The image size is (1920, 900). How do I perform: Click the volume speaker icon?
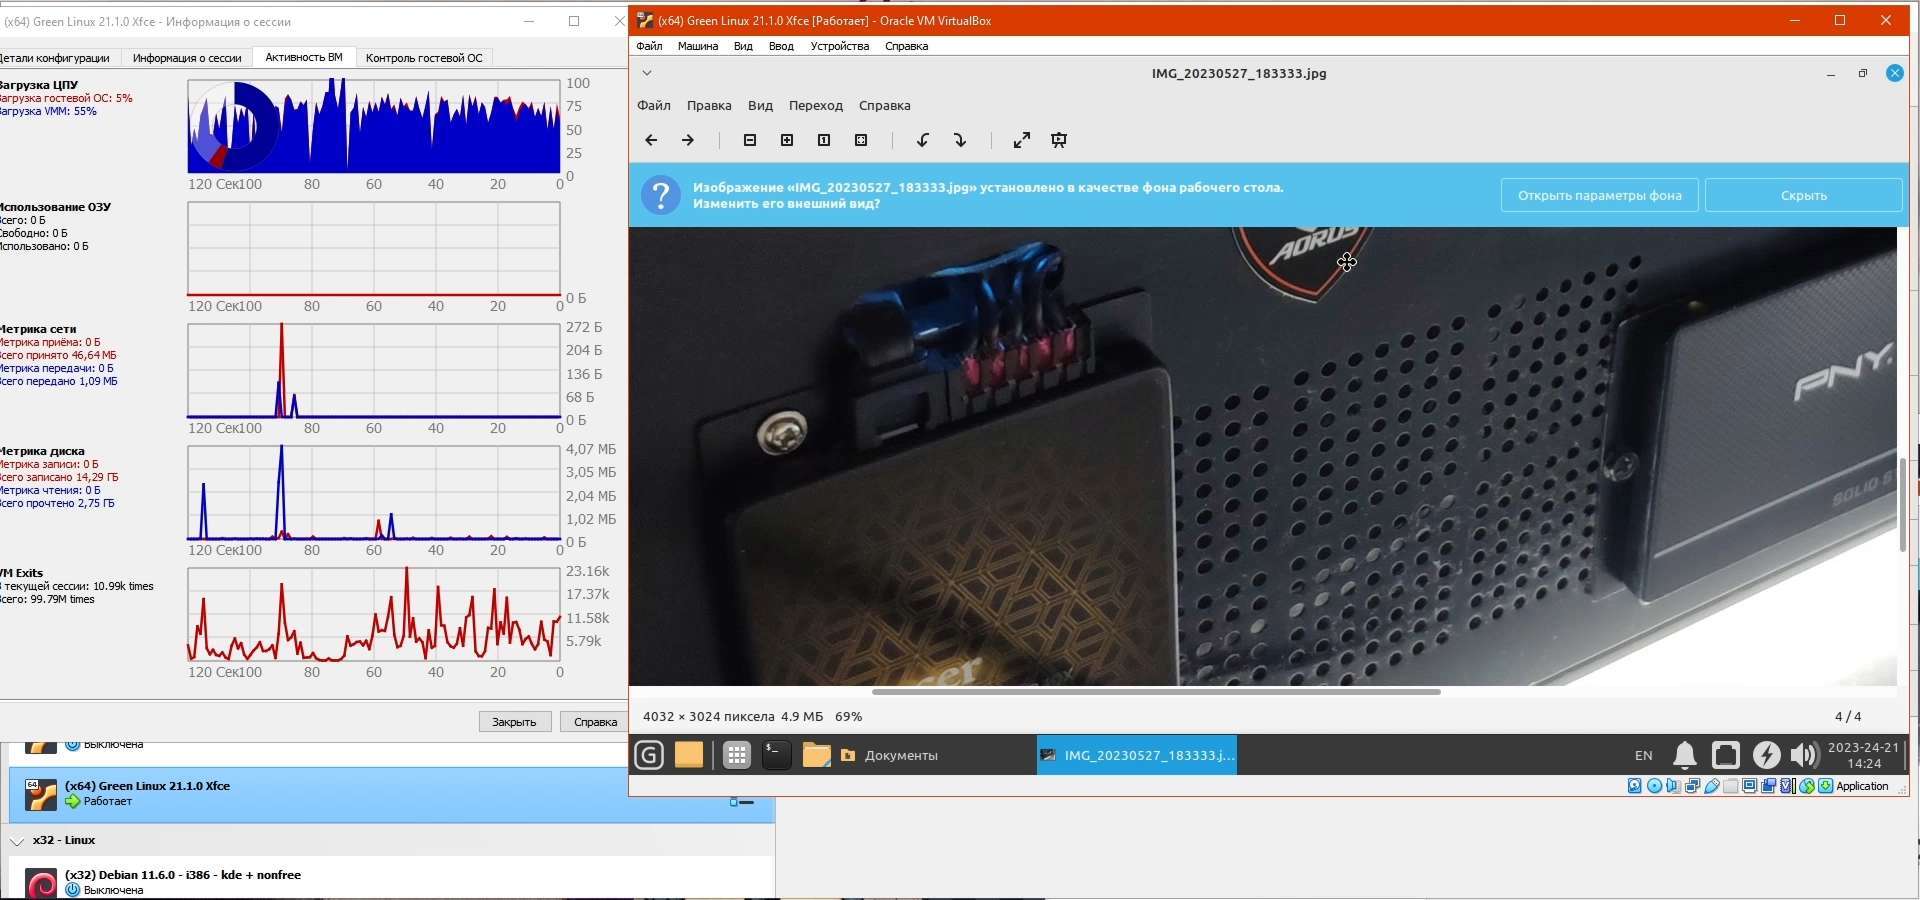(x=1804, y=755)
